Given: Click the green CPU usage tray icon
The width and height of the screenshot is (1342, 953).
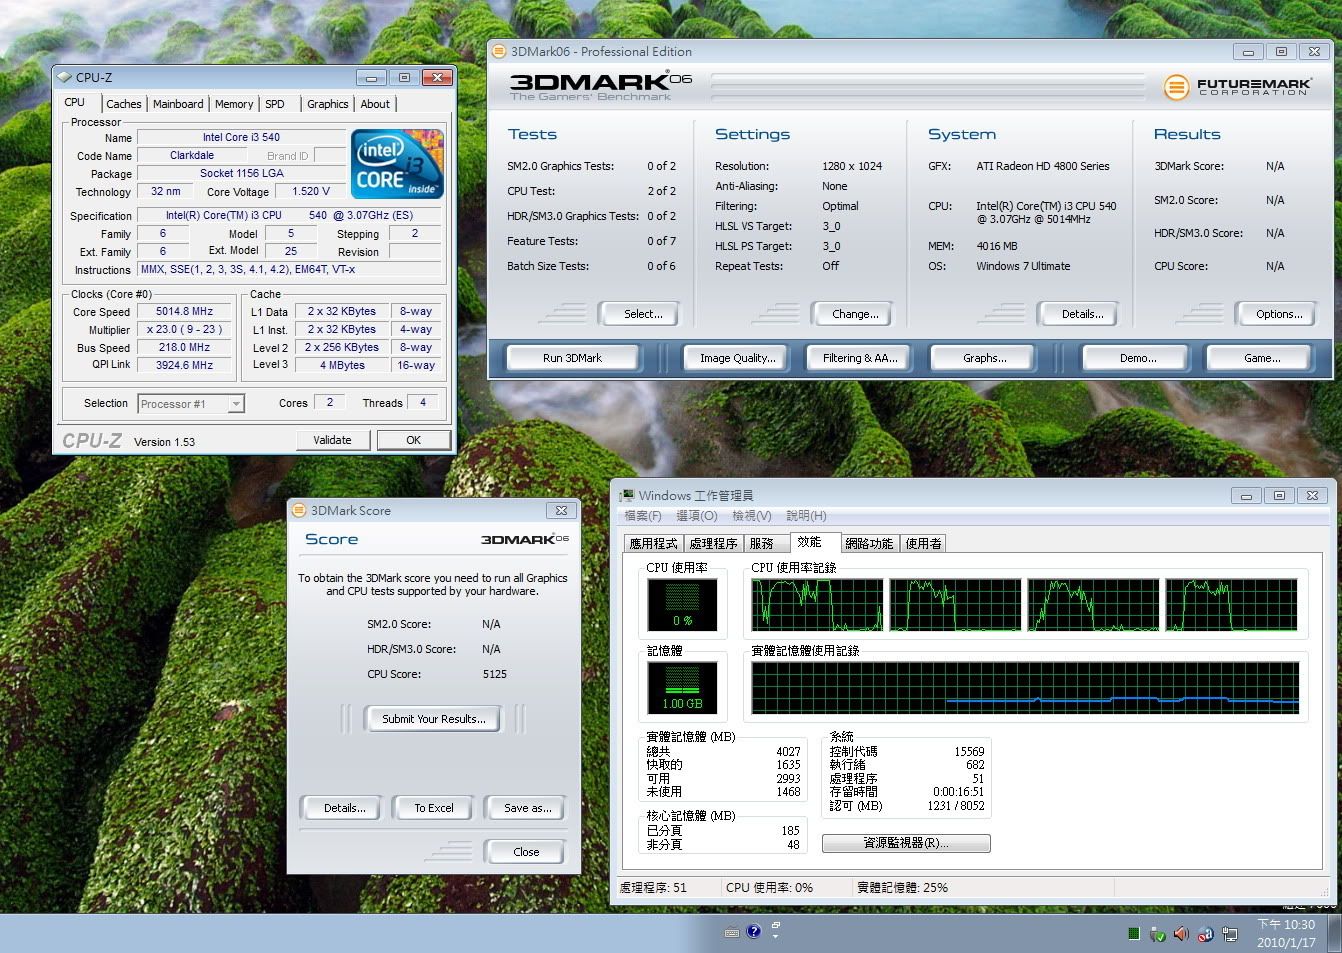Looking at the screenshot, I should (1134, 934).
